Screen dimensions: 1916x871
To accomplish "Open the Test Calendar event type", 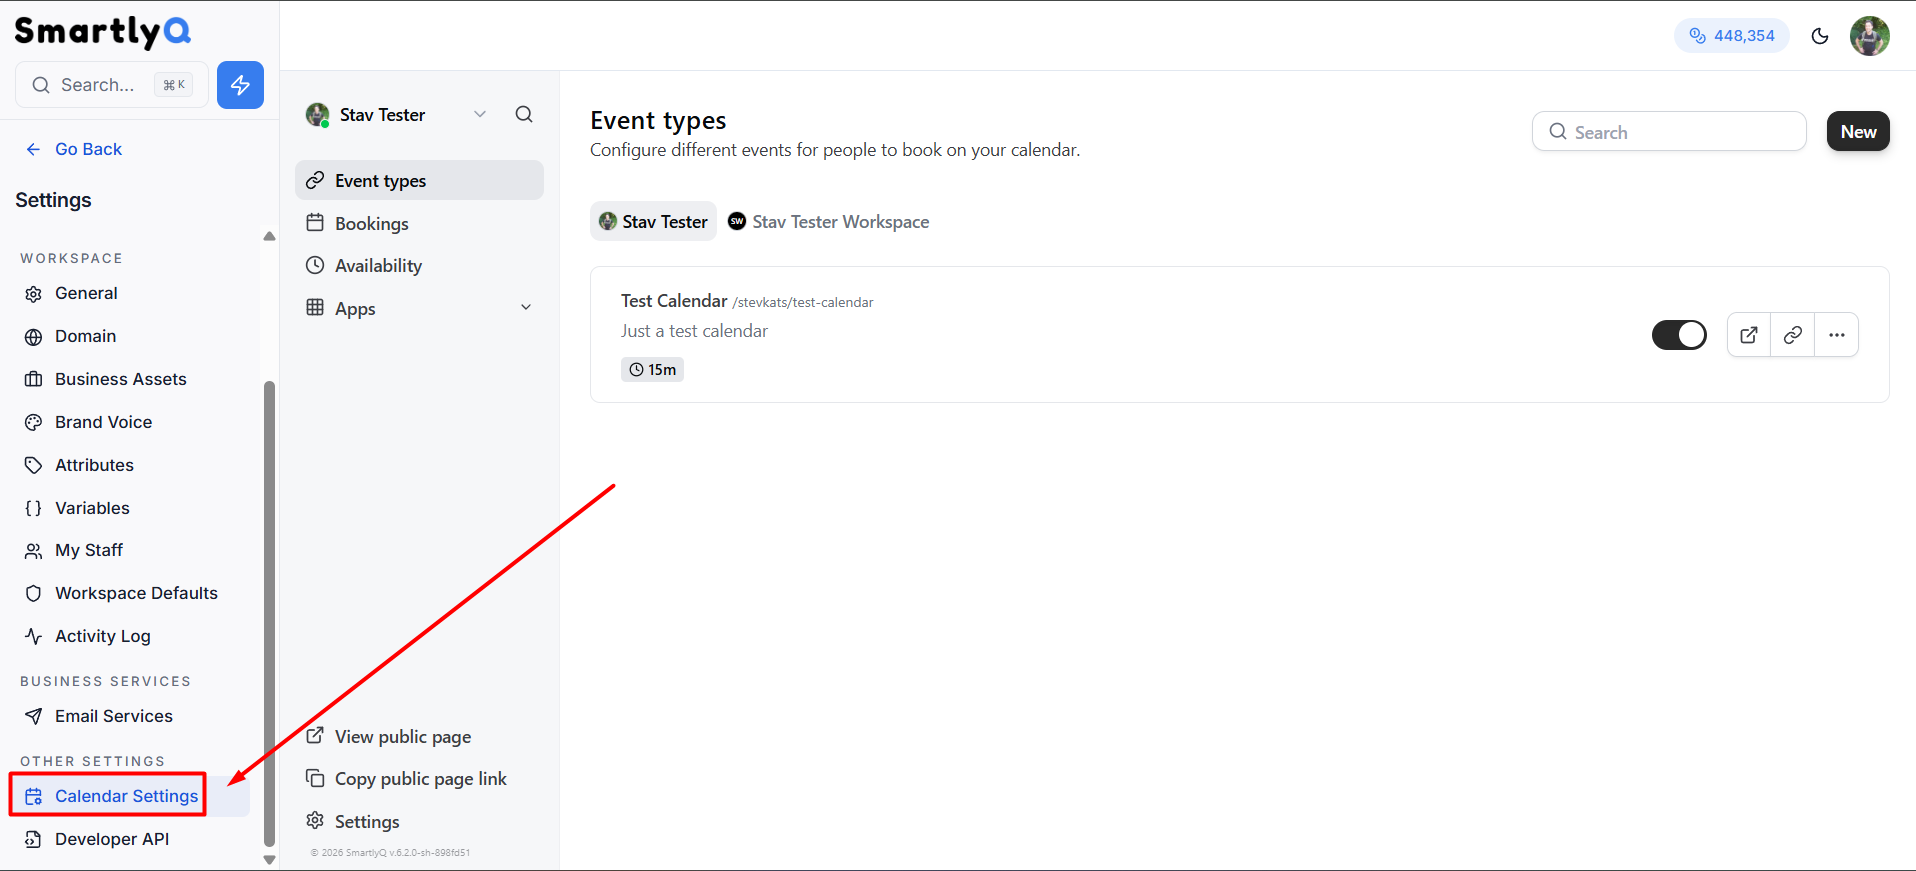I will (674, 301).
